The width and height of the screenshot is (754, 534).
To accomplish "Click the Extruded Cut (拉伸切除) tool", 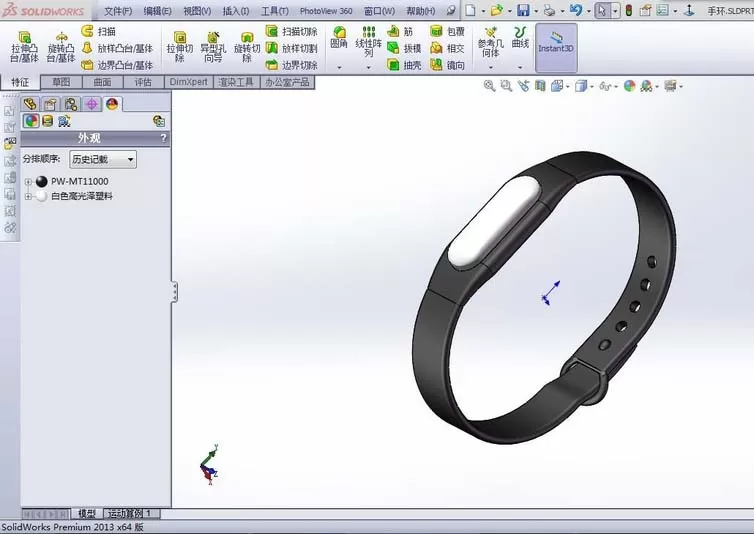I will coord(179,47).
